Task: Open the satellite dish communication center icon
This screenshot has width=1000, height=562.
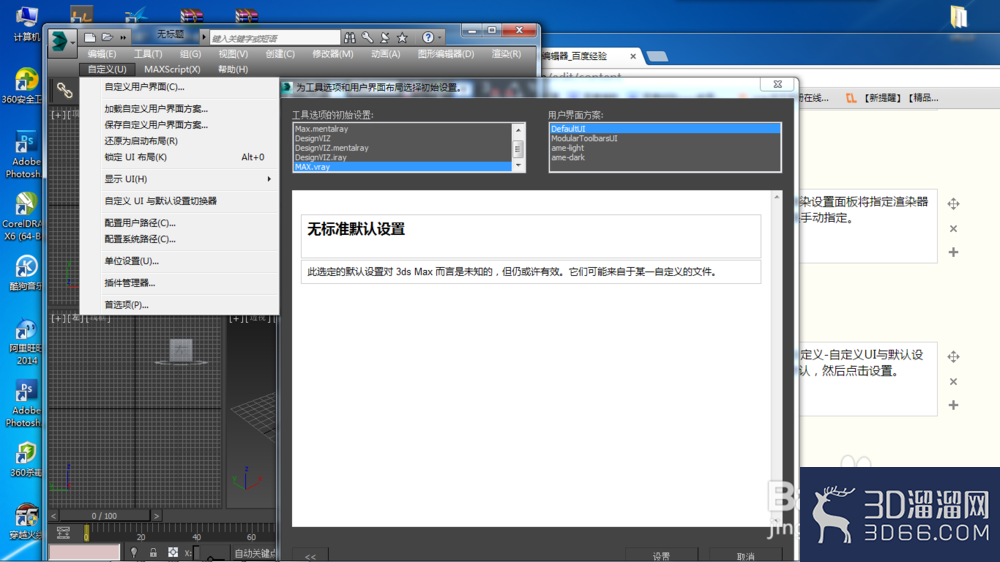Action: click(385, 38)
